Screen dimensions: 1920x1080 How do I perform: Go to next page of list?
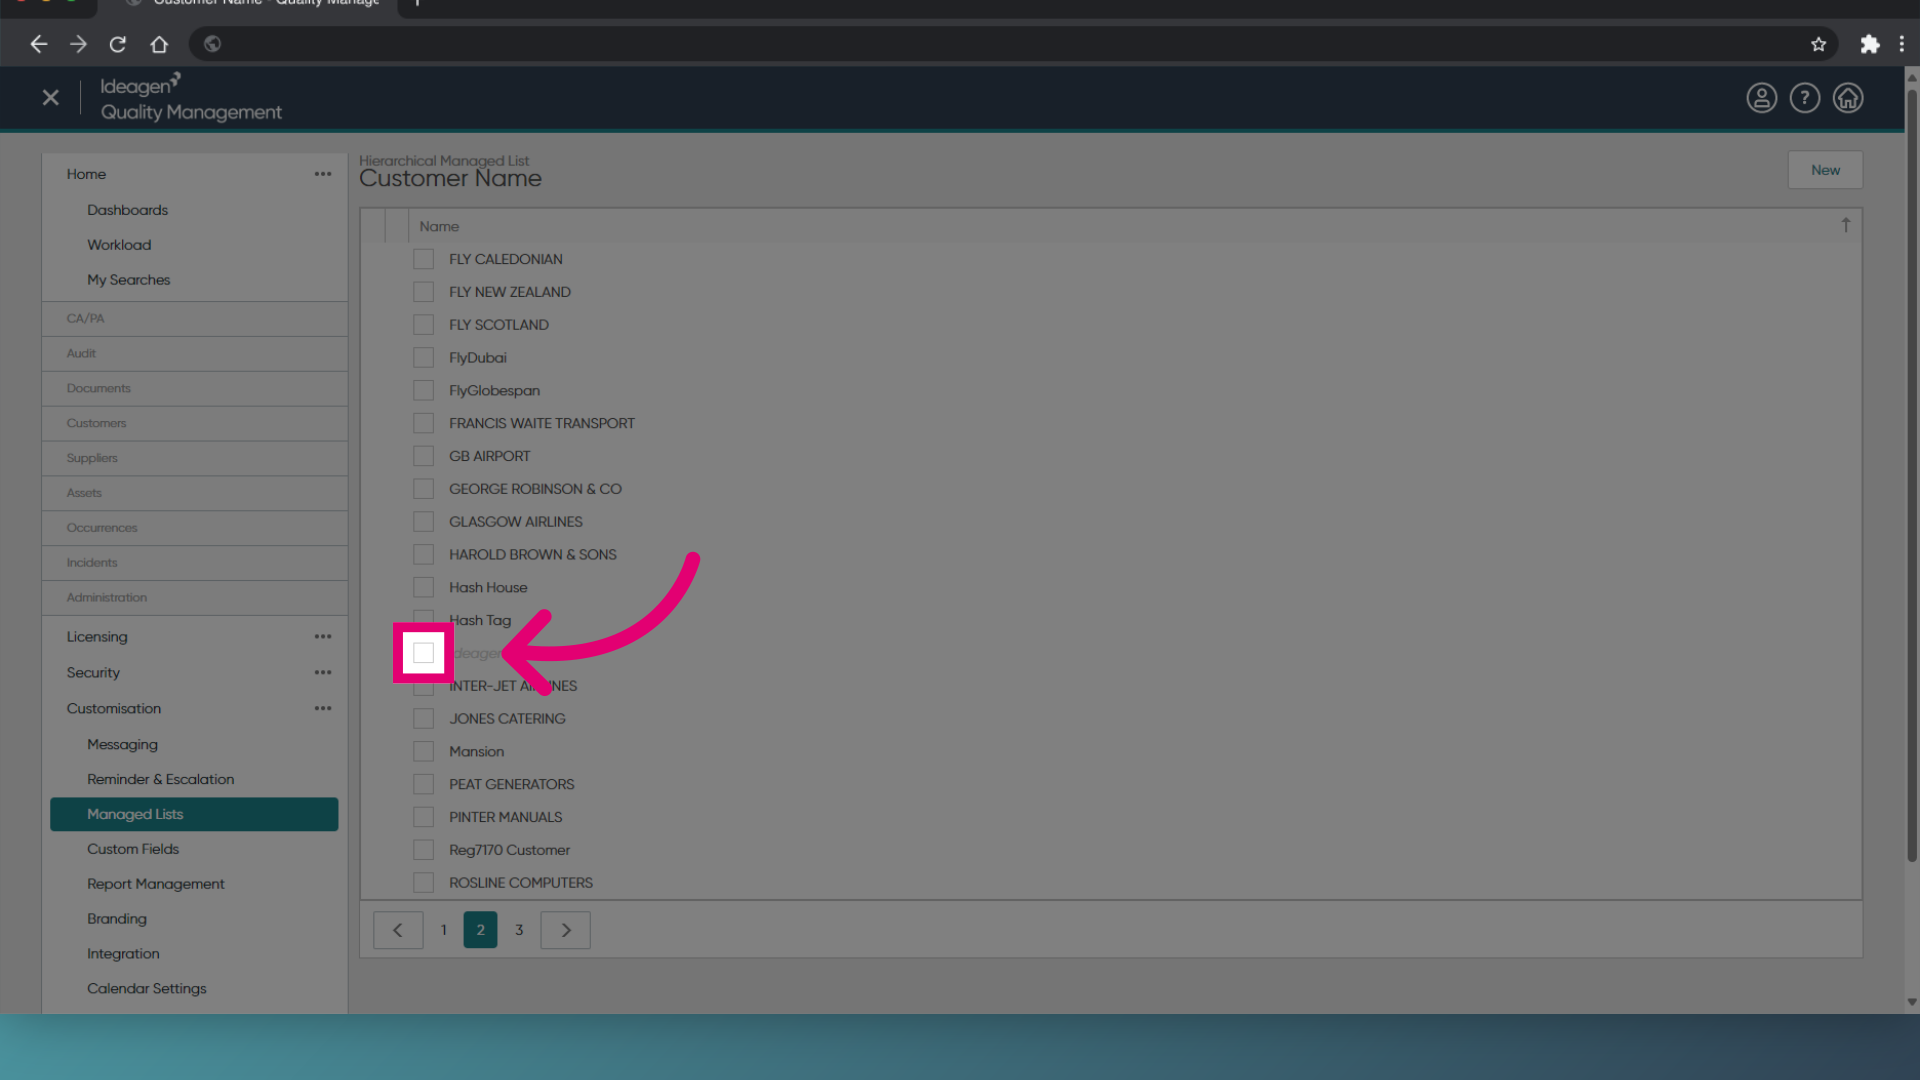pyautogui.click(x=565, y=930)
